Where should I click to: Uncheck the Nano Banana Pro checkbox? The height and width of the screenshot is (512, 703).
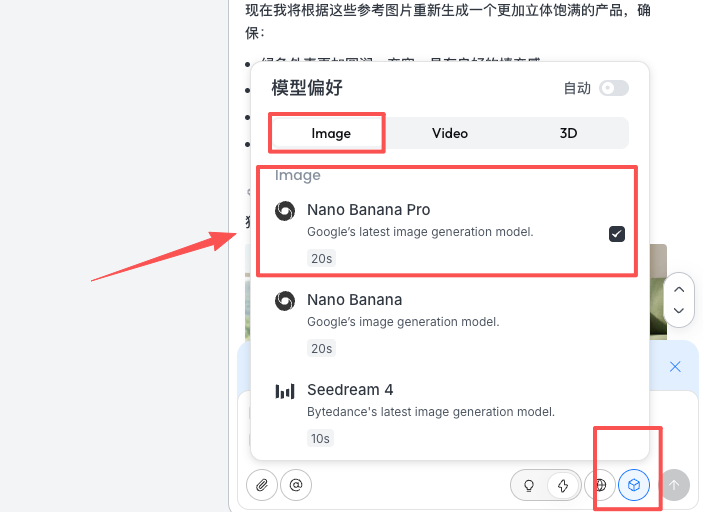[617, 234]
